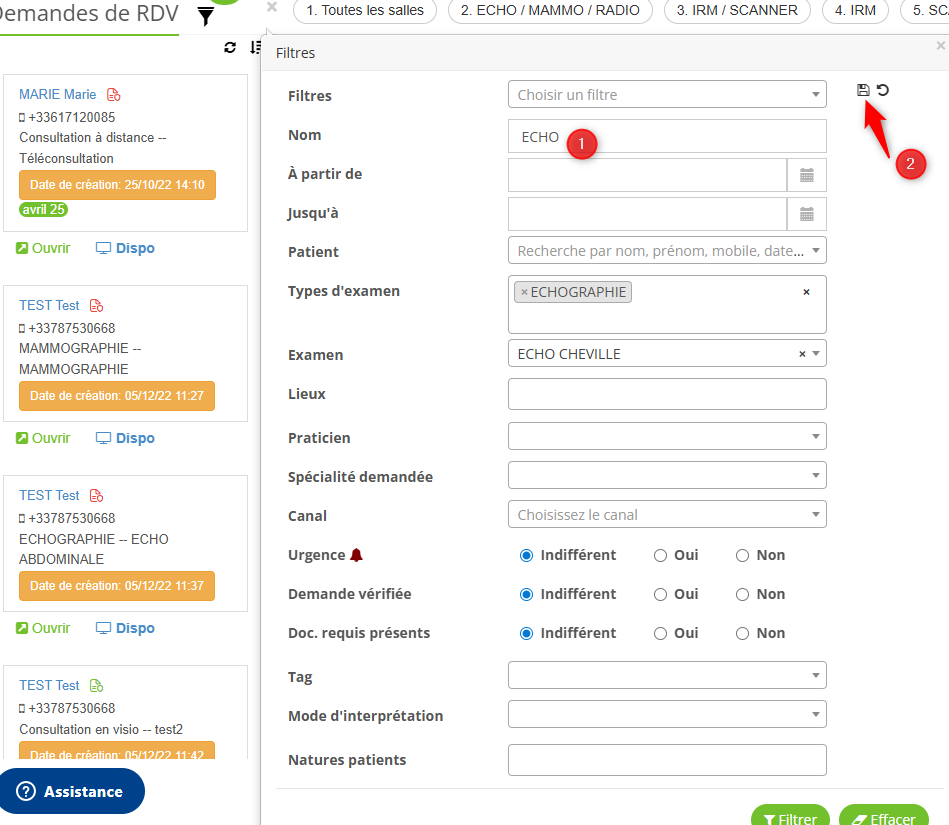Viewport: 949px width, 825px height.
Task: Open the calendar picker for Jusqu'à
Action: (806, 214)
